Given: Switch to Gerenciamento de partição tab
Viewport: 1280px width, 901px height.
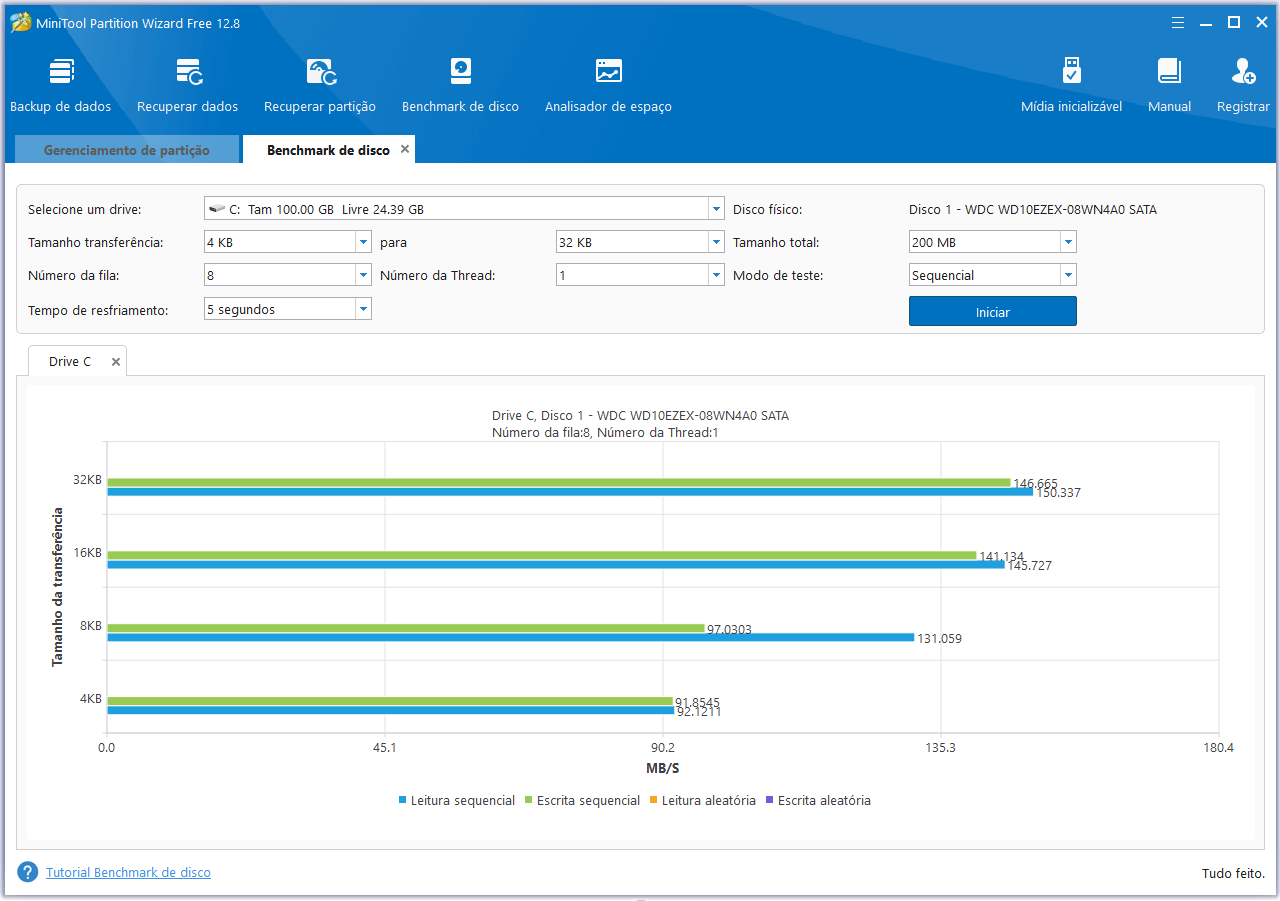Looking at the screenshot, I should [127, 150].
